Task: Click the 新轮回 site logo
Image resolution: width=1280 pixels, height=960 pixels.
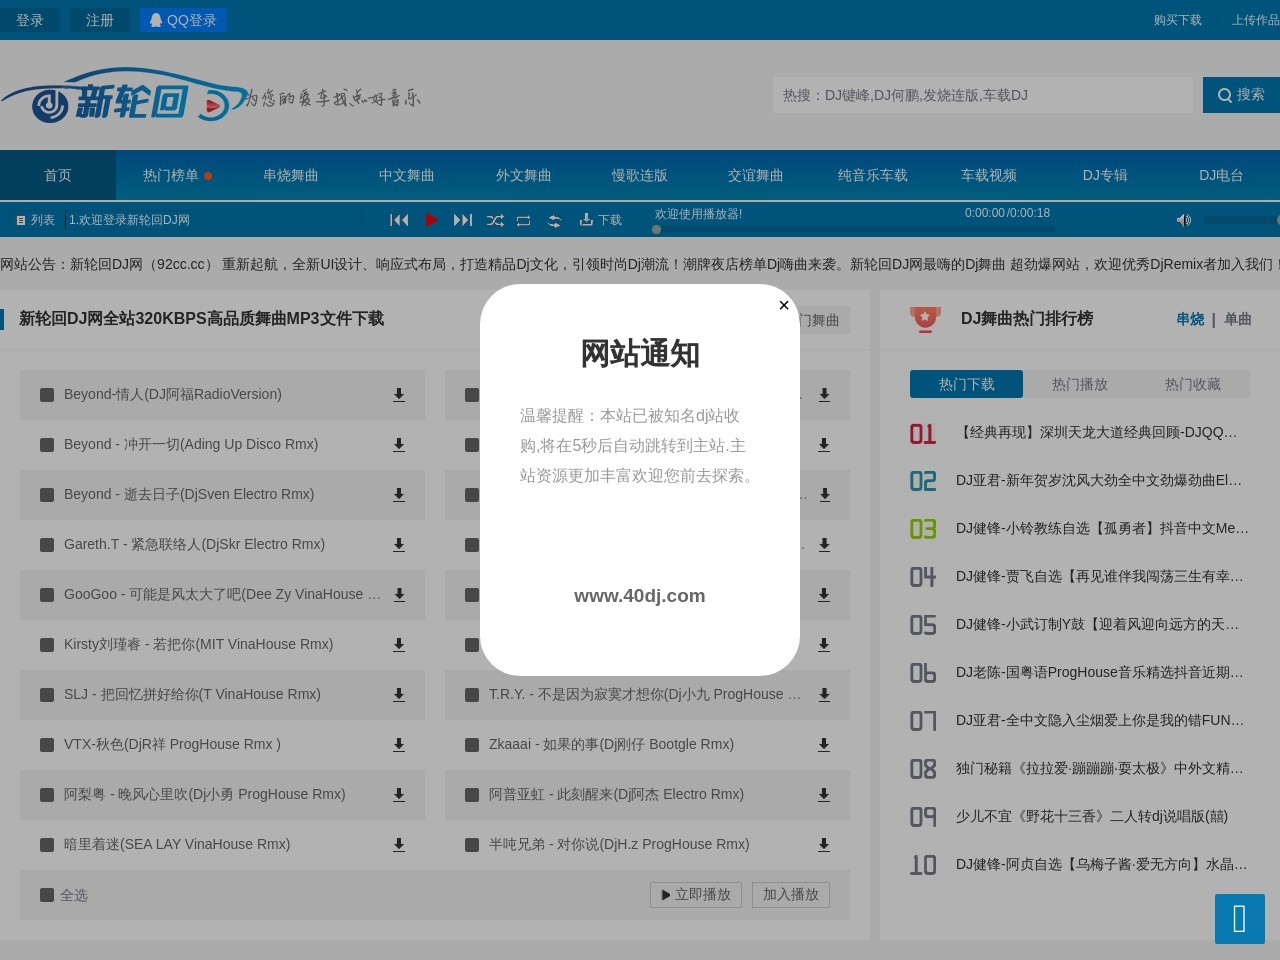Action: point(125,97)
